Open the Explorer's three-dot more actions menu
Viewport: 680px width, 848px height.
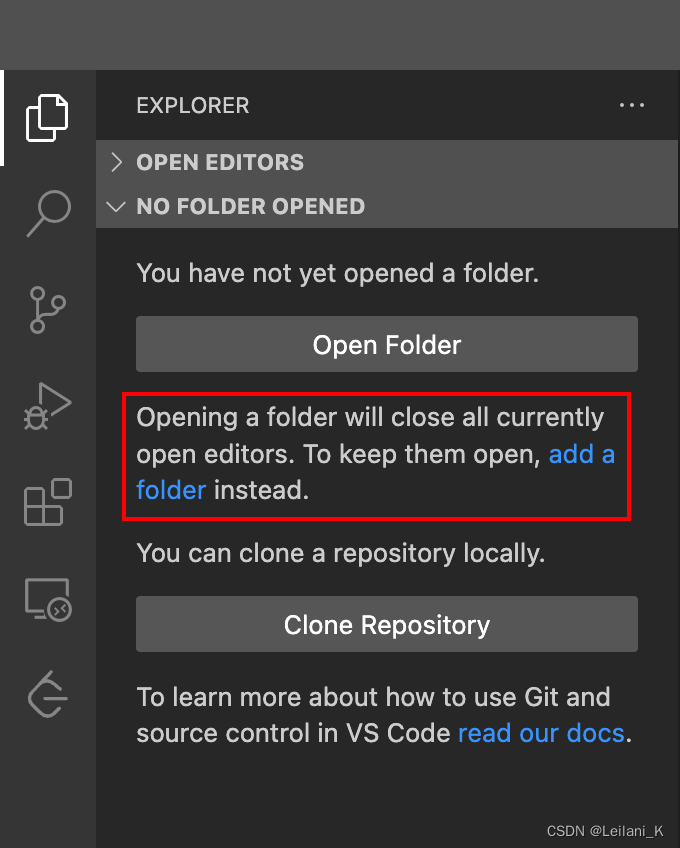(631, 105)
